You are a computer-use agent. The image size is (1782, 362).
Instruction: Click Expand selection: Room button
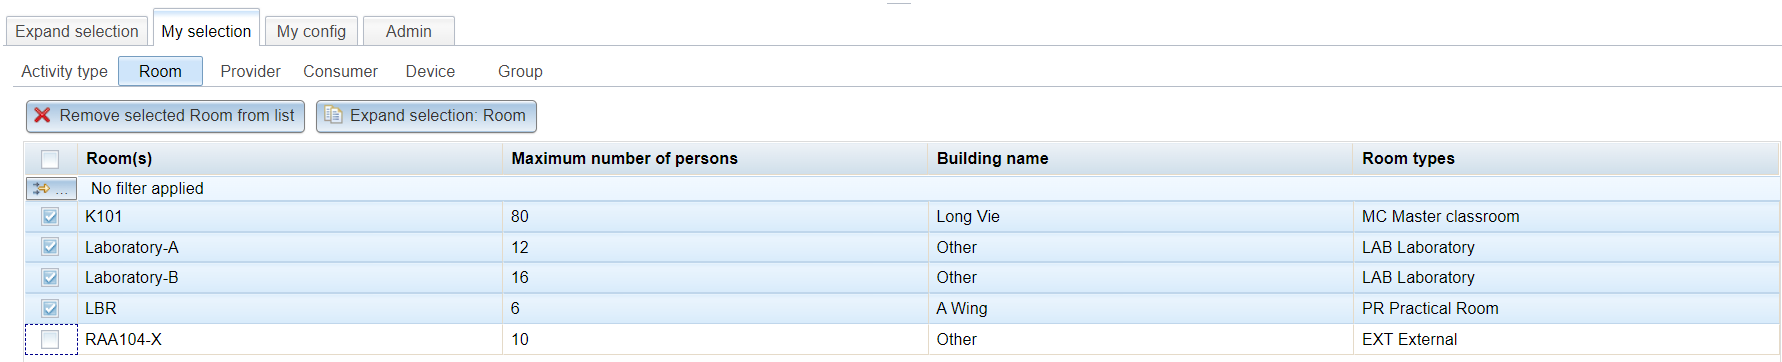click(426, 116)
